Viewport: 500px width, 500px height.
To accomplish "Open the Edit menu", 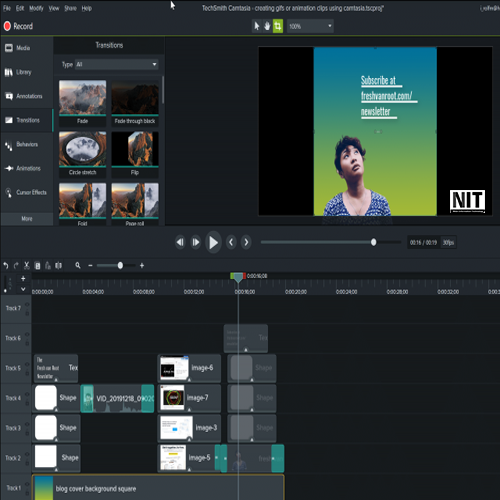I will pyautogui.click(x=20, y=8).
